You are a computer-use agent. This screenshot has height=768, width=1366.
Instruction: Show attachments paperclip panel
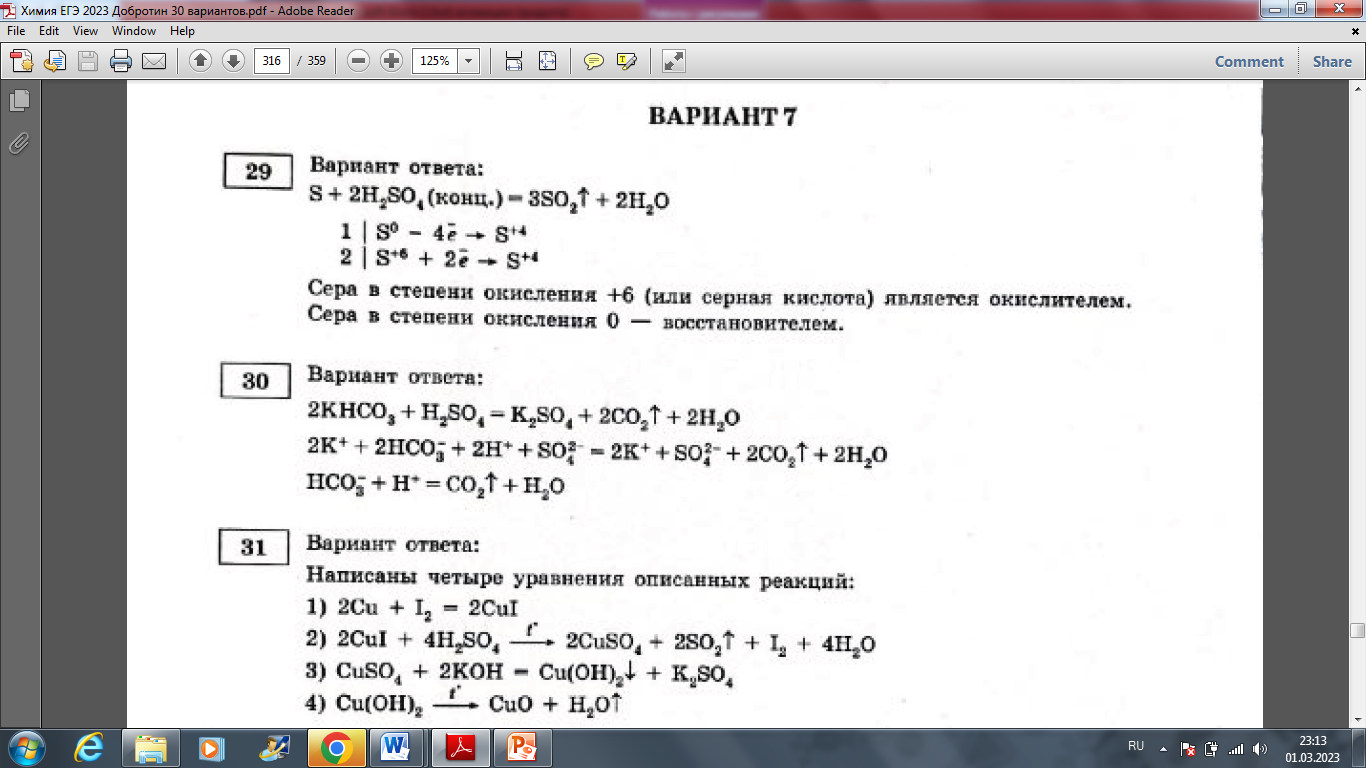(x=19, y=143)
